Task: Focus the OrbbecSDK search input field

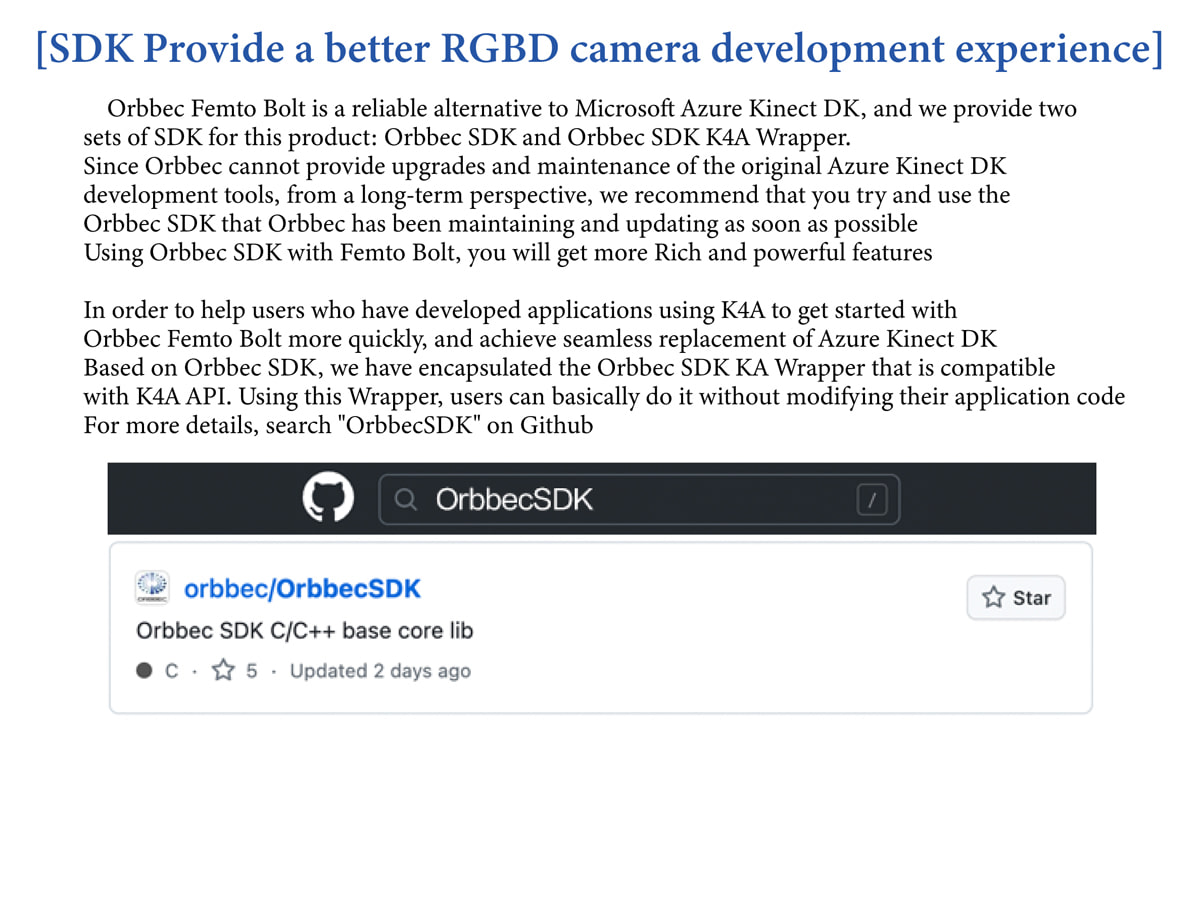Action: [x=620, y=500]
